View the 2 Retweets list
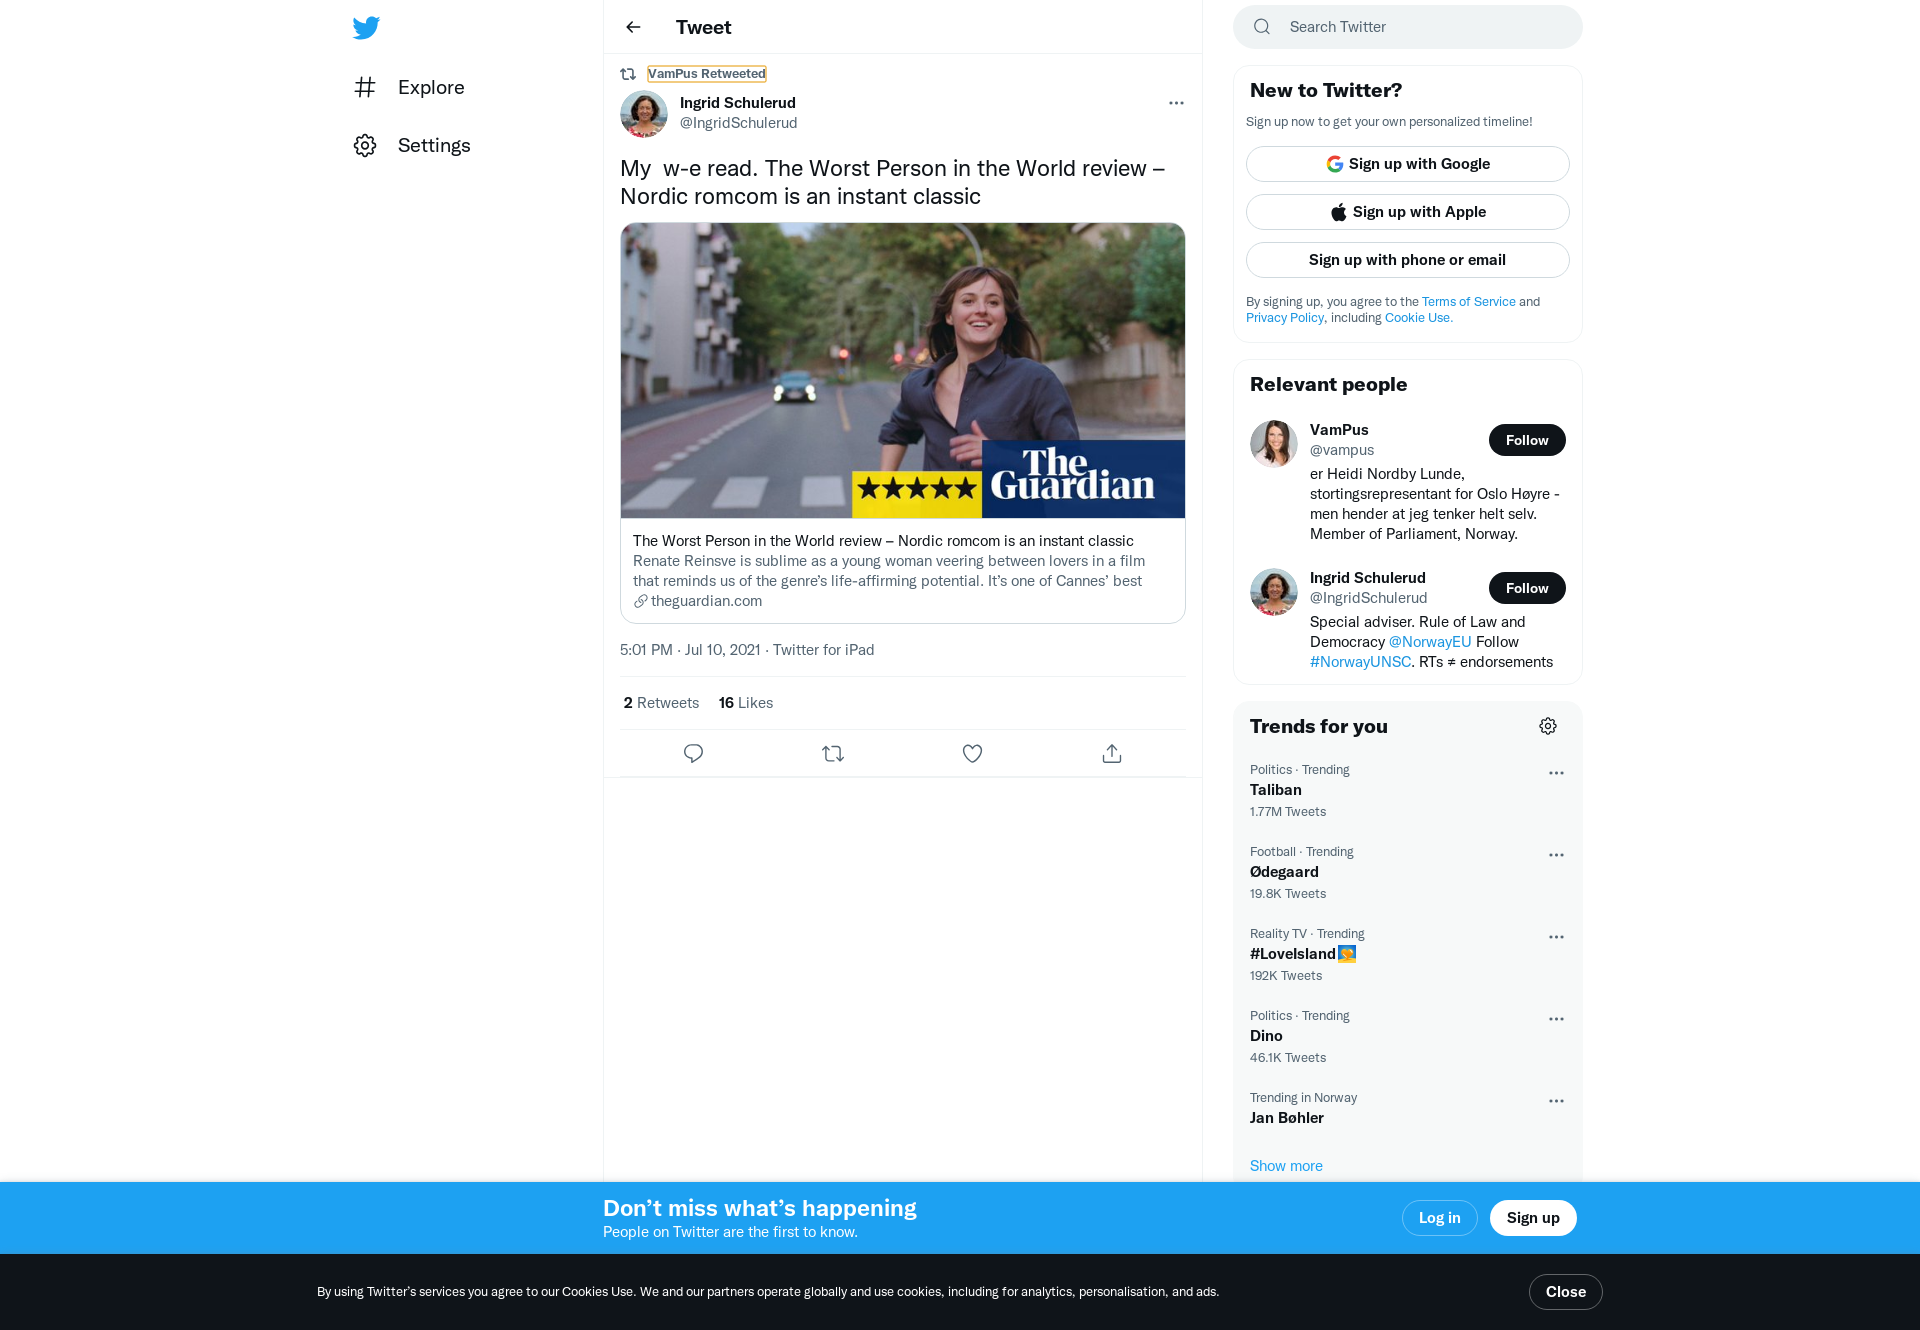The image size is (1920, 1330). [661, 703]
